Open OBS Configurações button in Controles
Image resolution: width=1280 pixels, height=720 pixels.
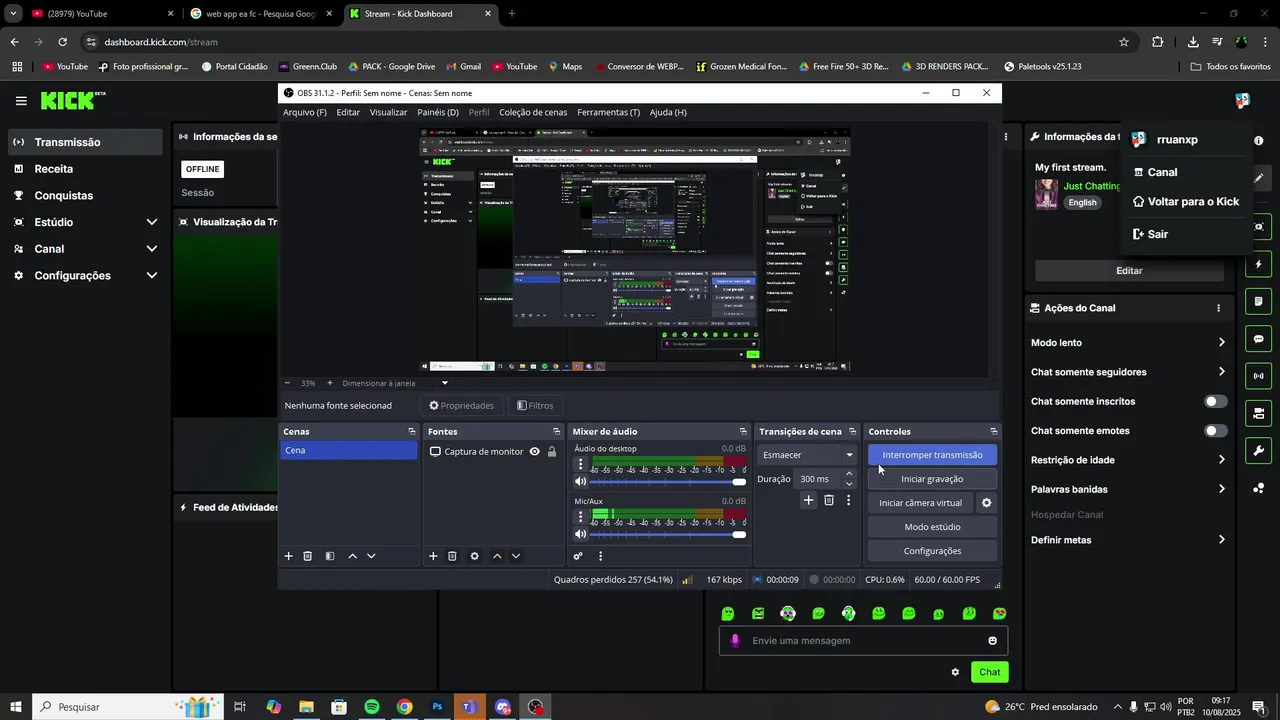coord(932,551)
